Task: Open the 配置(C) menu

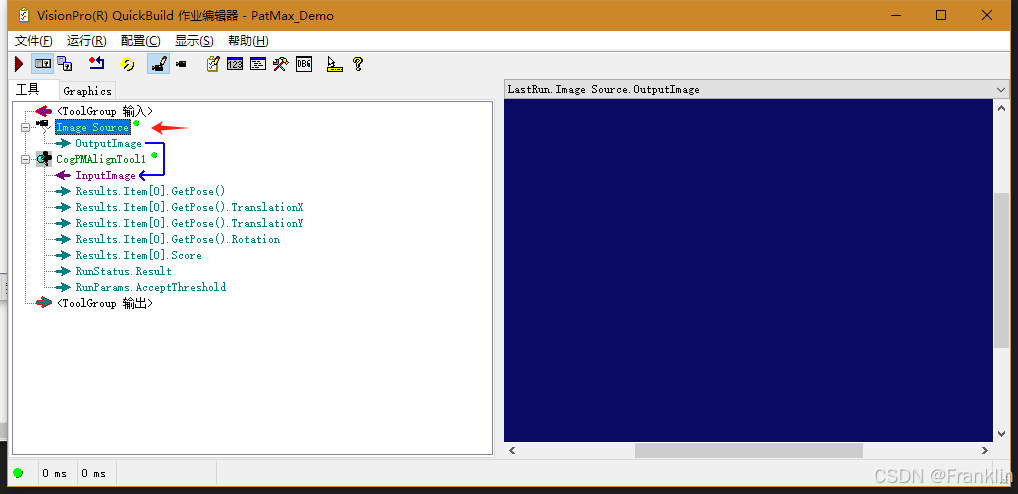Action: point(140,41)
